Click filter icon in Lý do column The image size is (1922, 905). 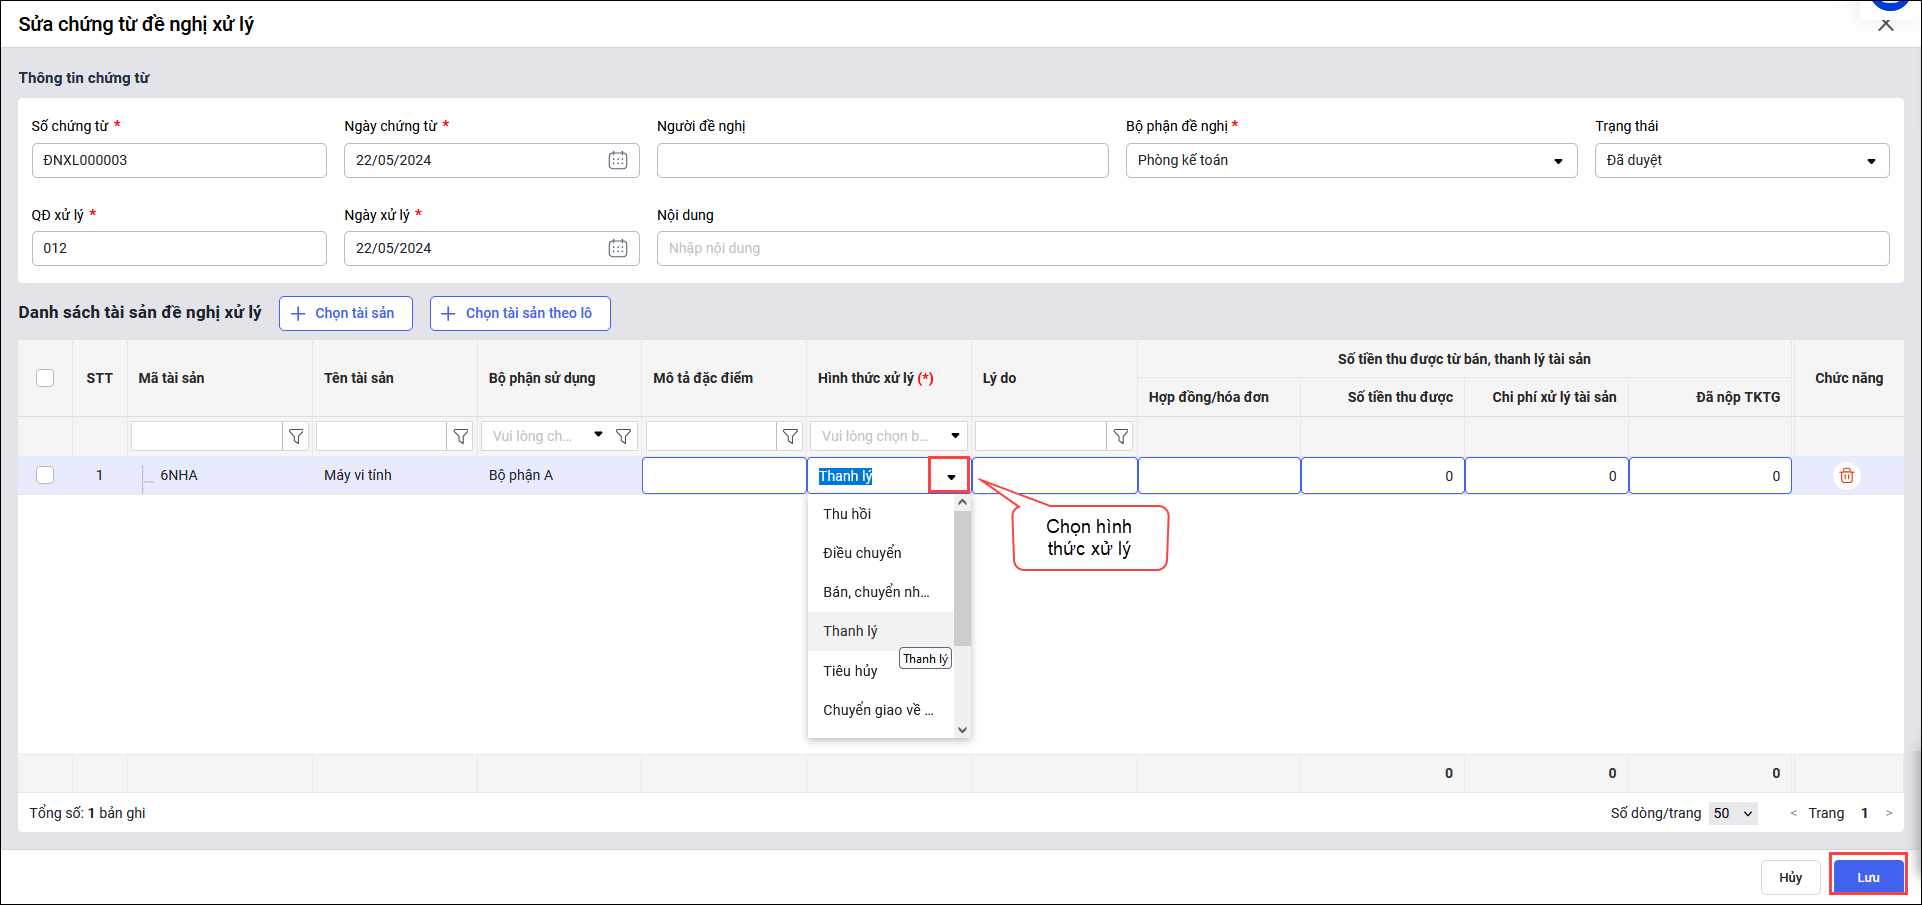tap(1121, 436)
